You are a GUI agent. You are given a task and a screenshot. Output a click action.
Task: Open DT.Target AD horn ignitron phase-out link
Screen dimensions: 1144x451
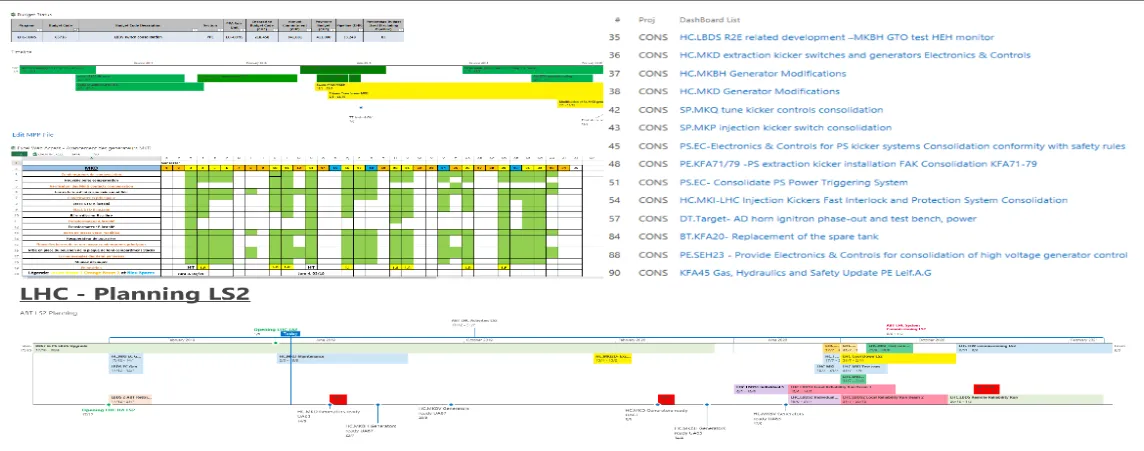pyautogui.click(x=827, y=219)
